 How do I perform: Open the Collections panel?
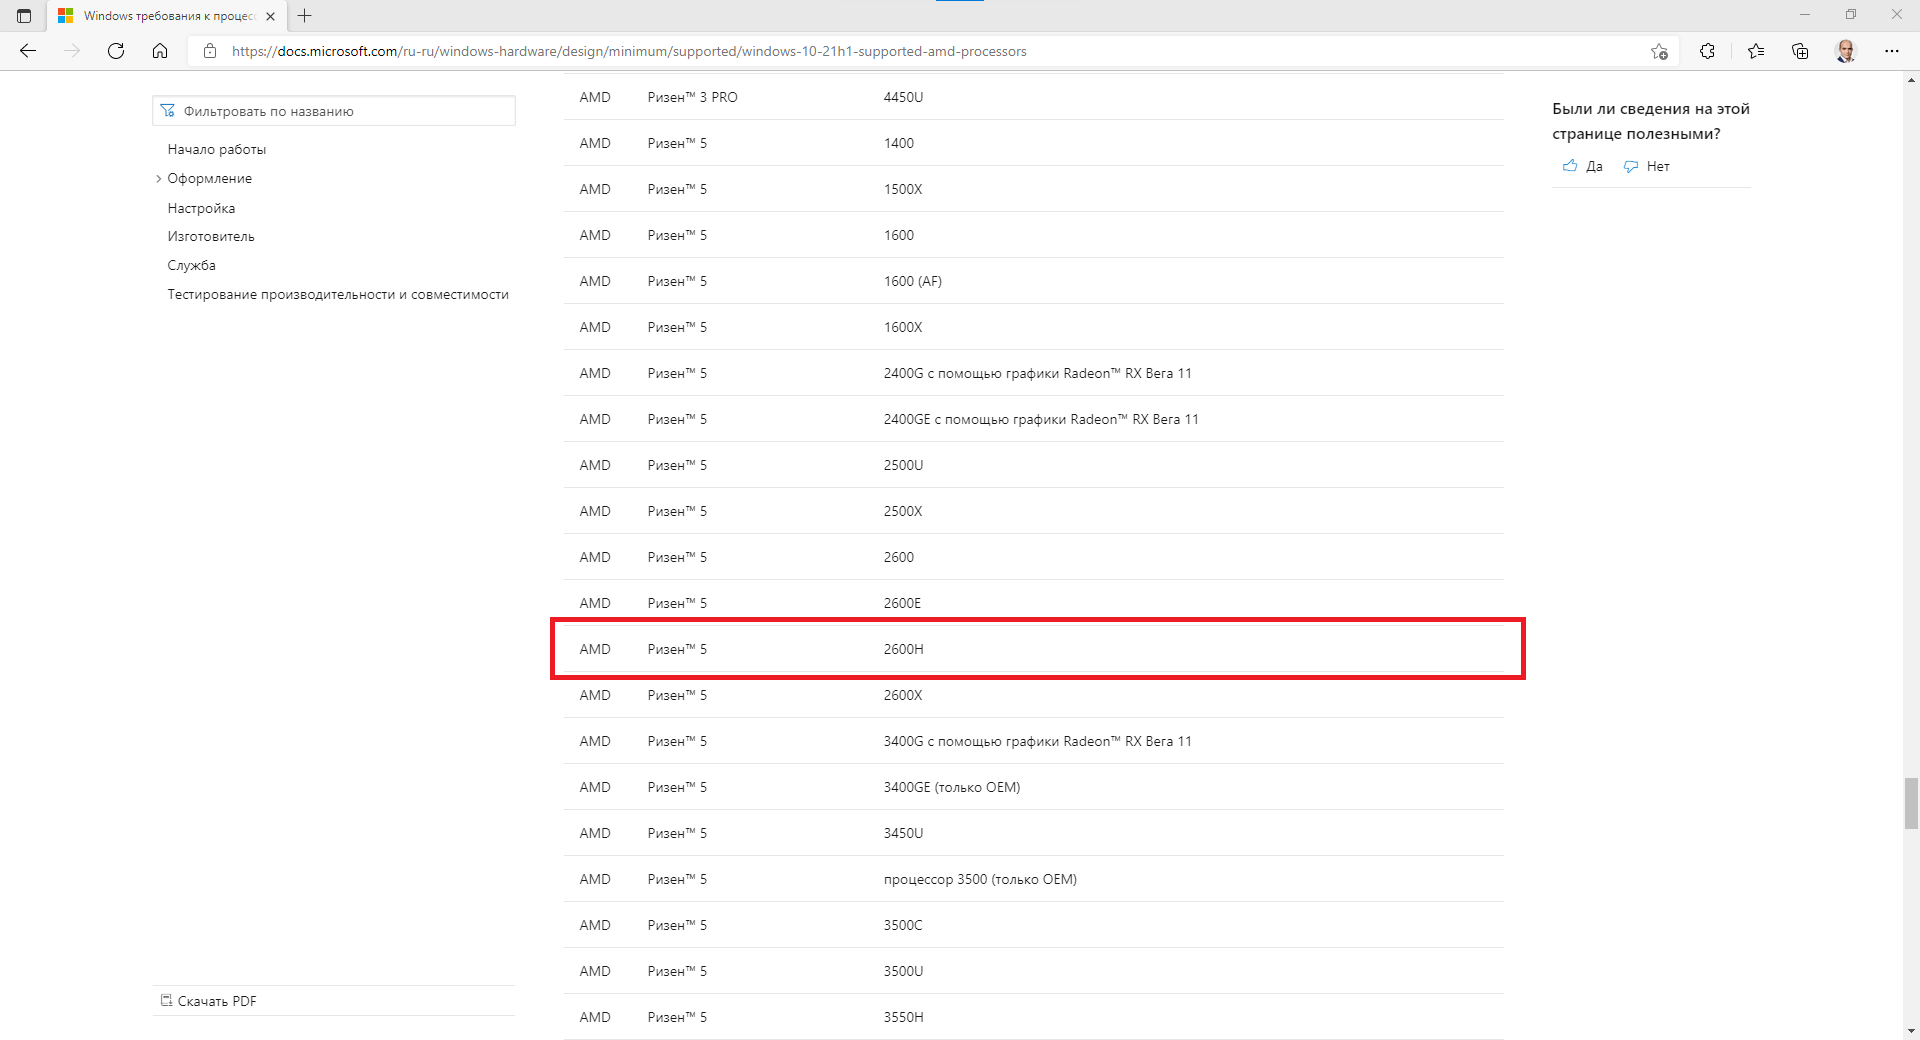coord(1800,51)
